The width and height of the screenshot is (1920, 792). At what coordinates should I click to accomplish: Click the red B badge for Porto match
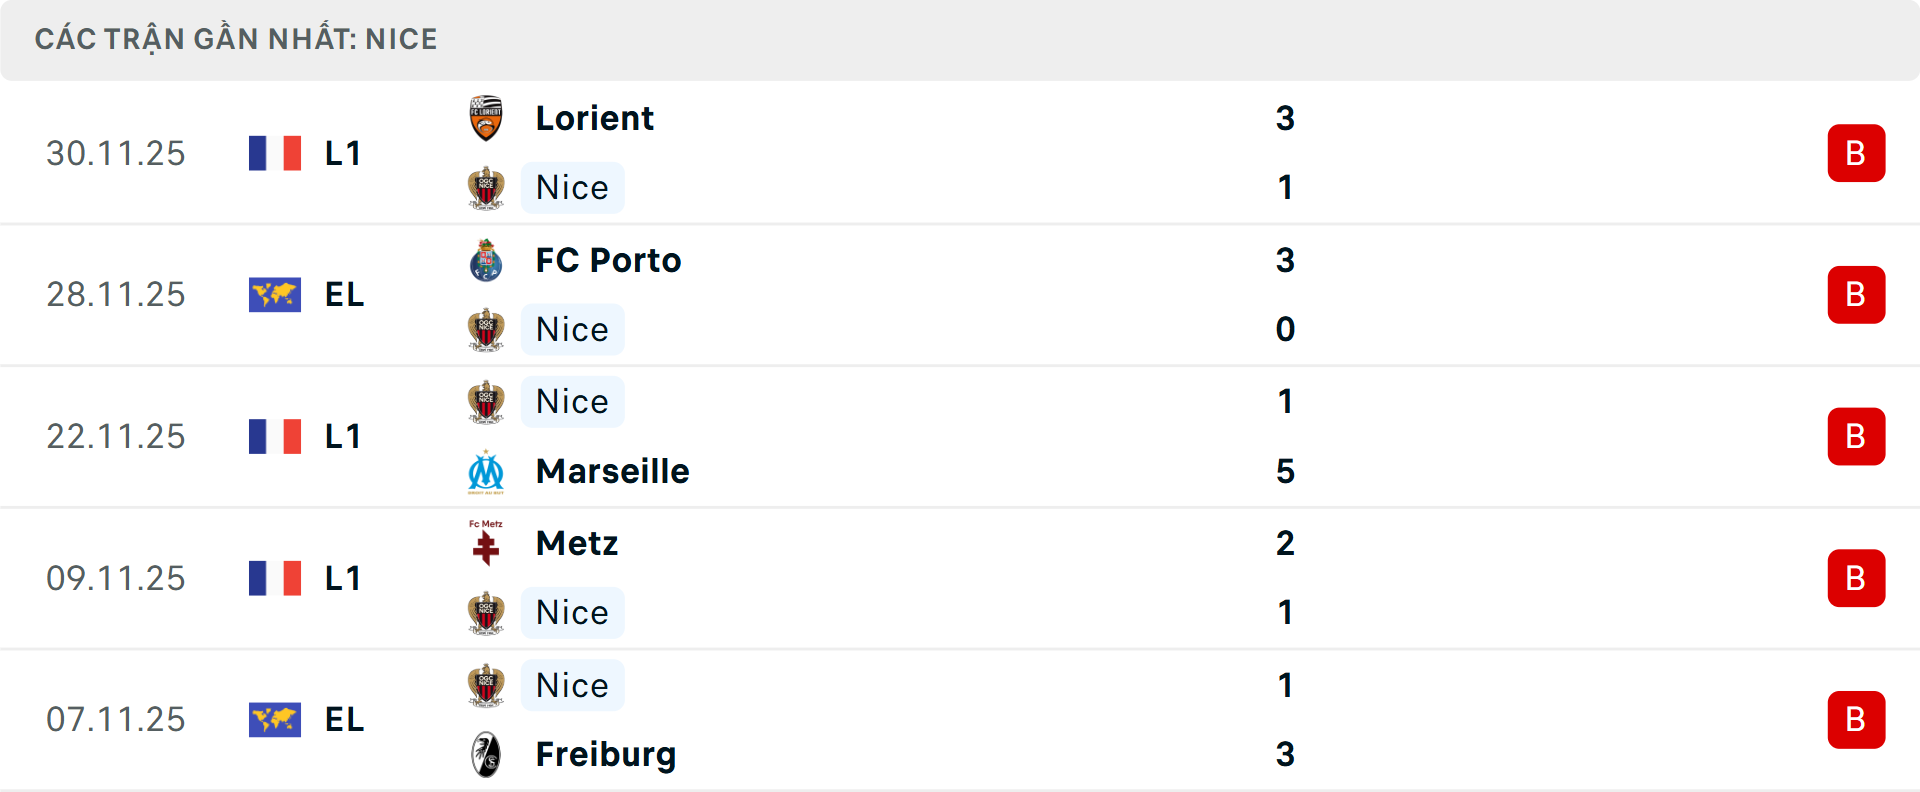pos(1856,295)
